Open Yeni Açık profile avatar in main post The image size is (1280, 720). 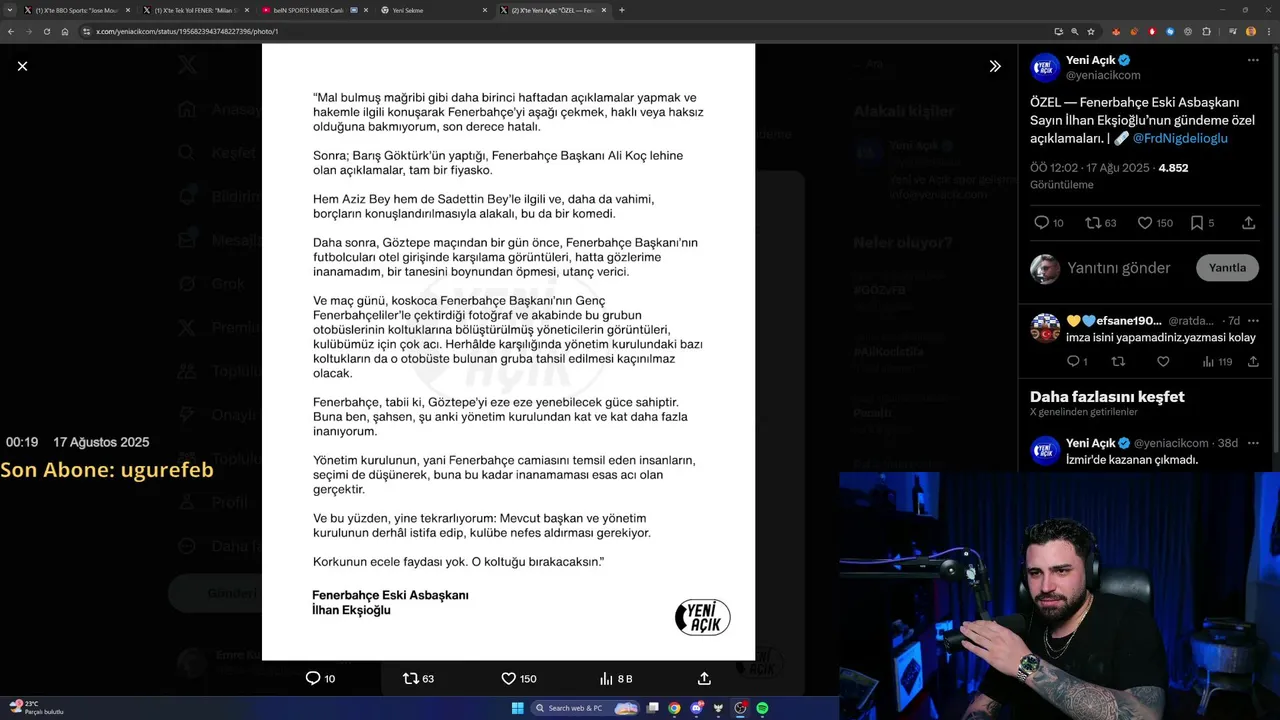1045,67
